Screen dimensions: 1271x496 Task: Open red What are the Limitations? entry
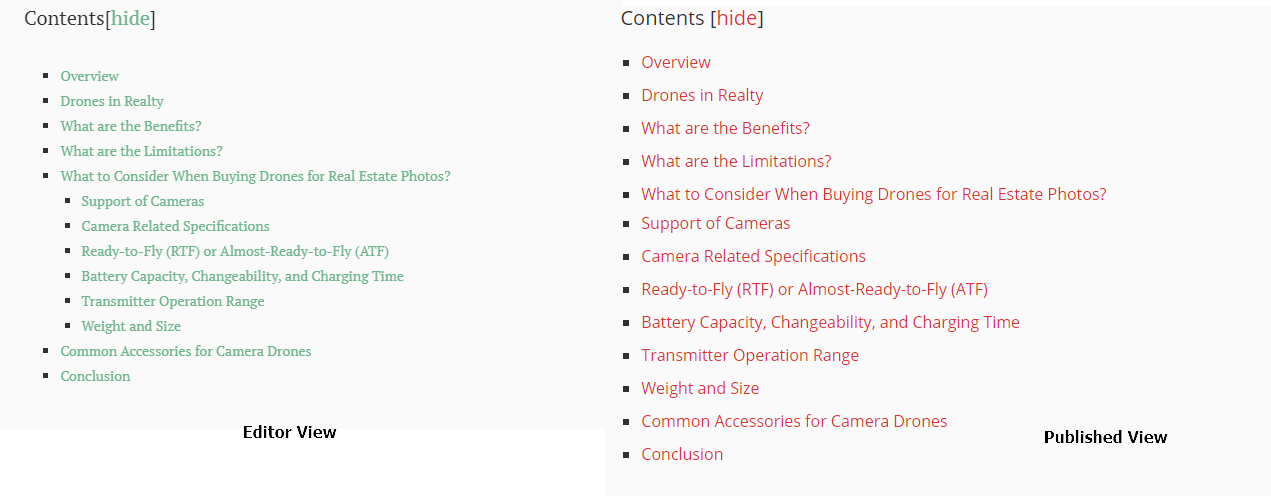click(x=736, y=161)
